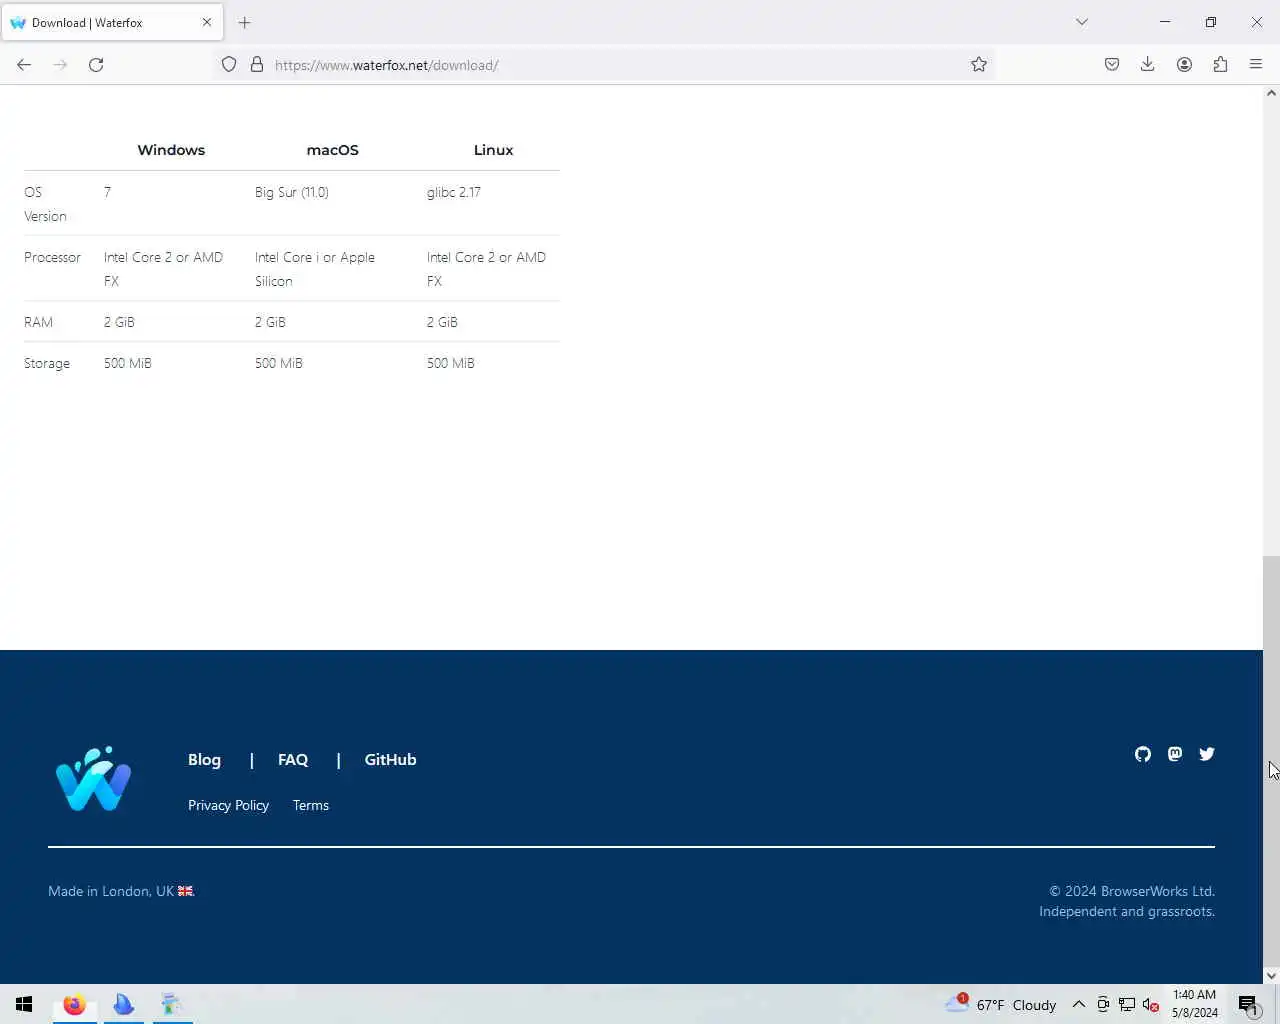Open the notification center icon
The image size is (1280, 1024).
(x=1248, y=1005)
